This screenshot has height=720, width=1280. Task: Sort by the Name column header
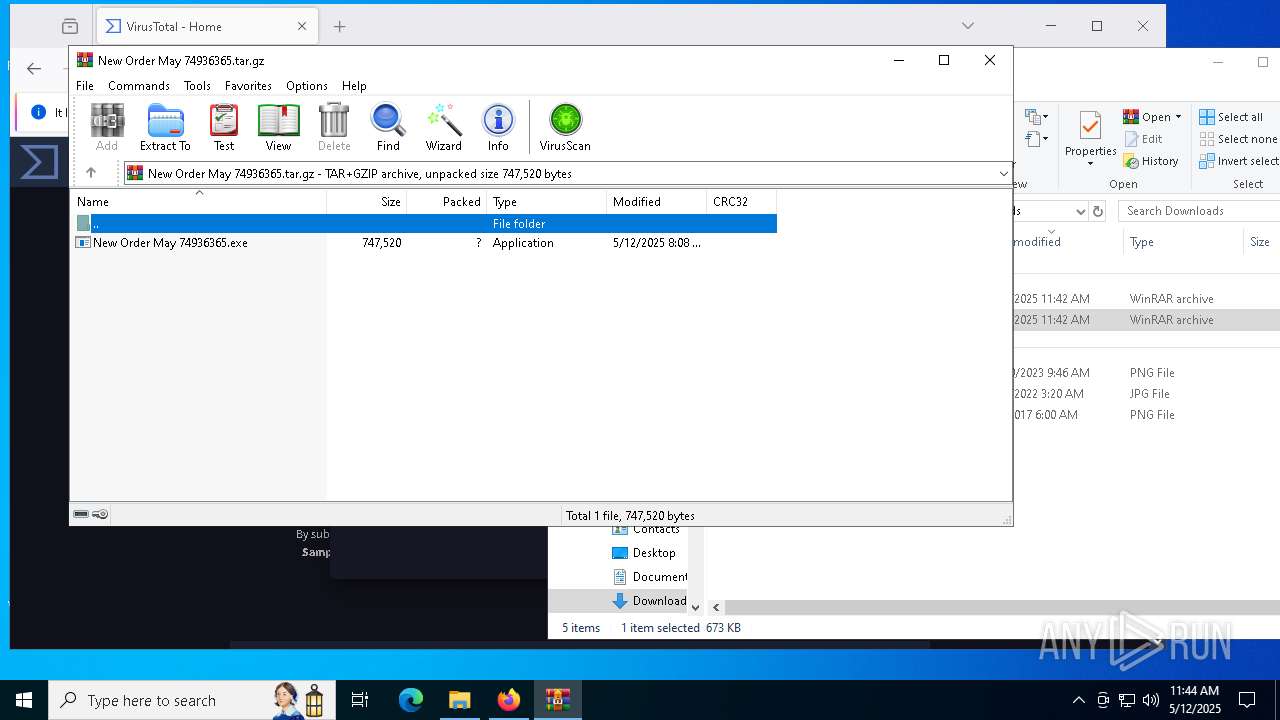[x=199, y=201]
